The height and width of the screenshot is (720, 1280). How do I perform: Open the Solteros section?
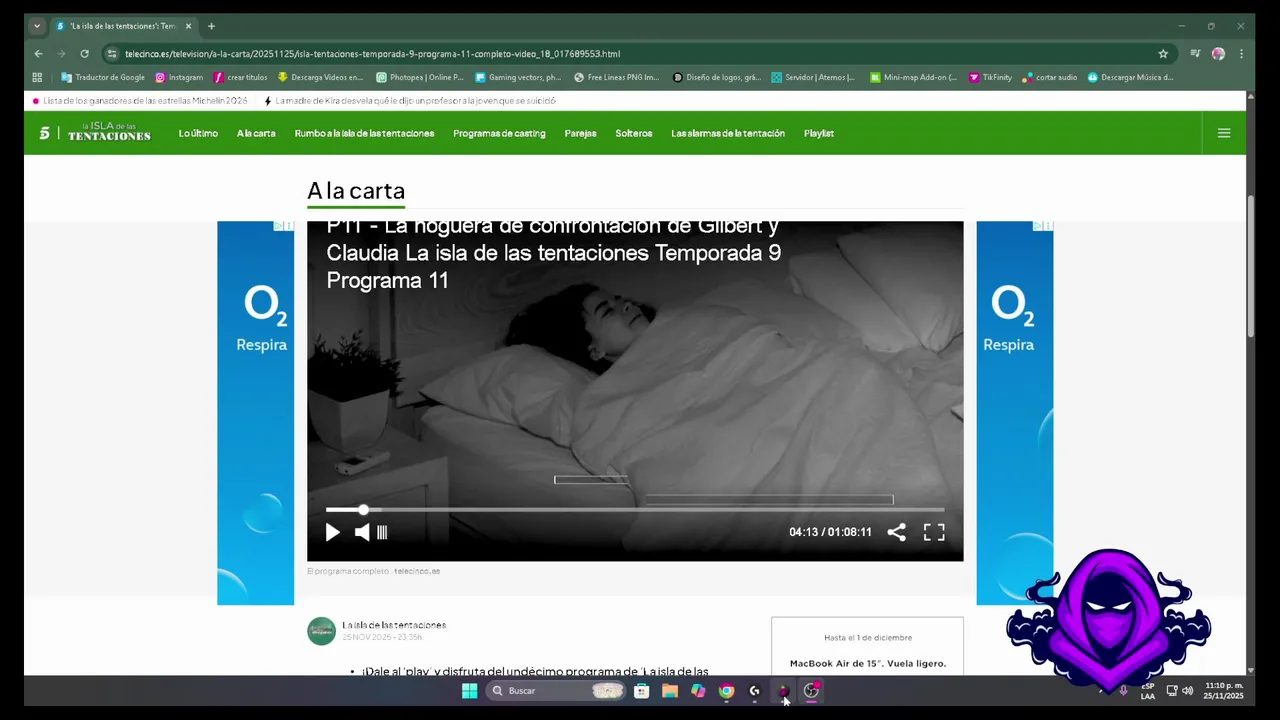[x=634, y=133]
